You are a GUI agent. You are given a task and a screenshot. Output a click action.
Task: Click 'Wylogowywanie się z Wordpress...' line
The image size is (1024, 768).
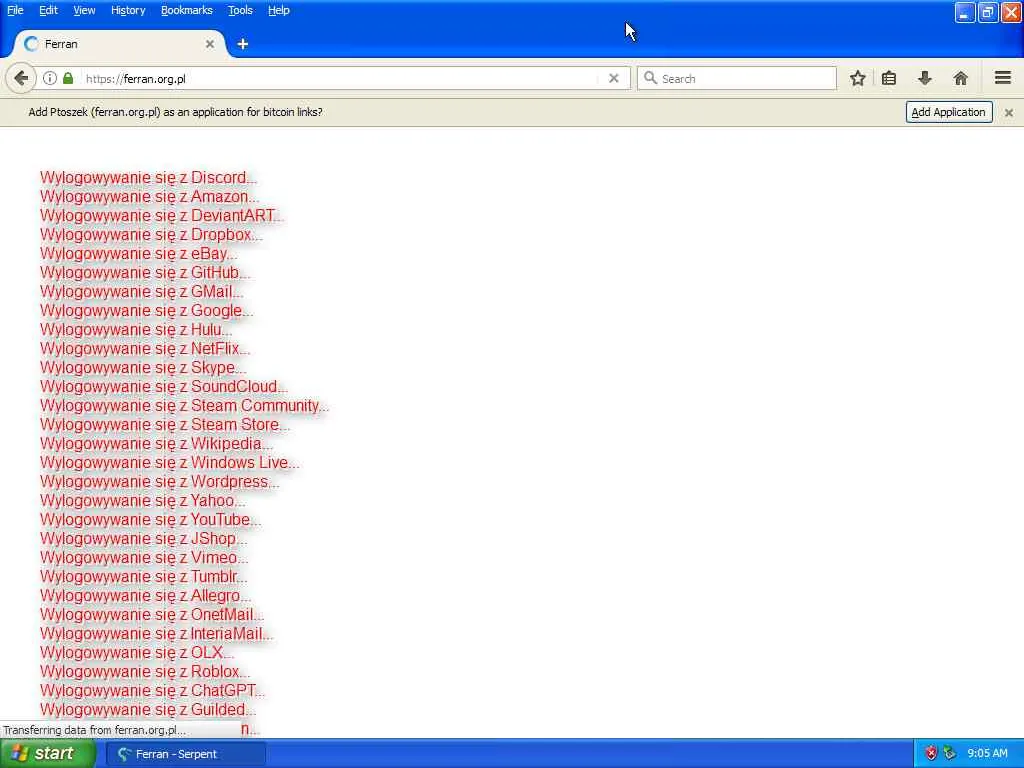tap(160, 481)
